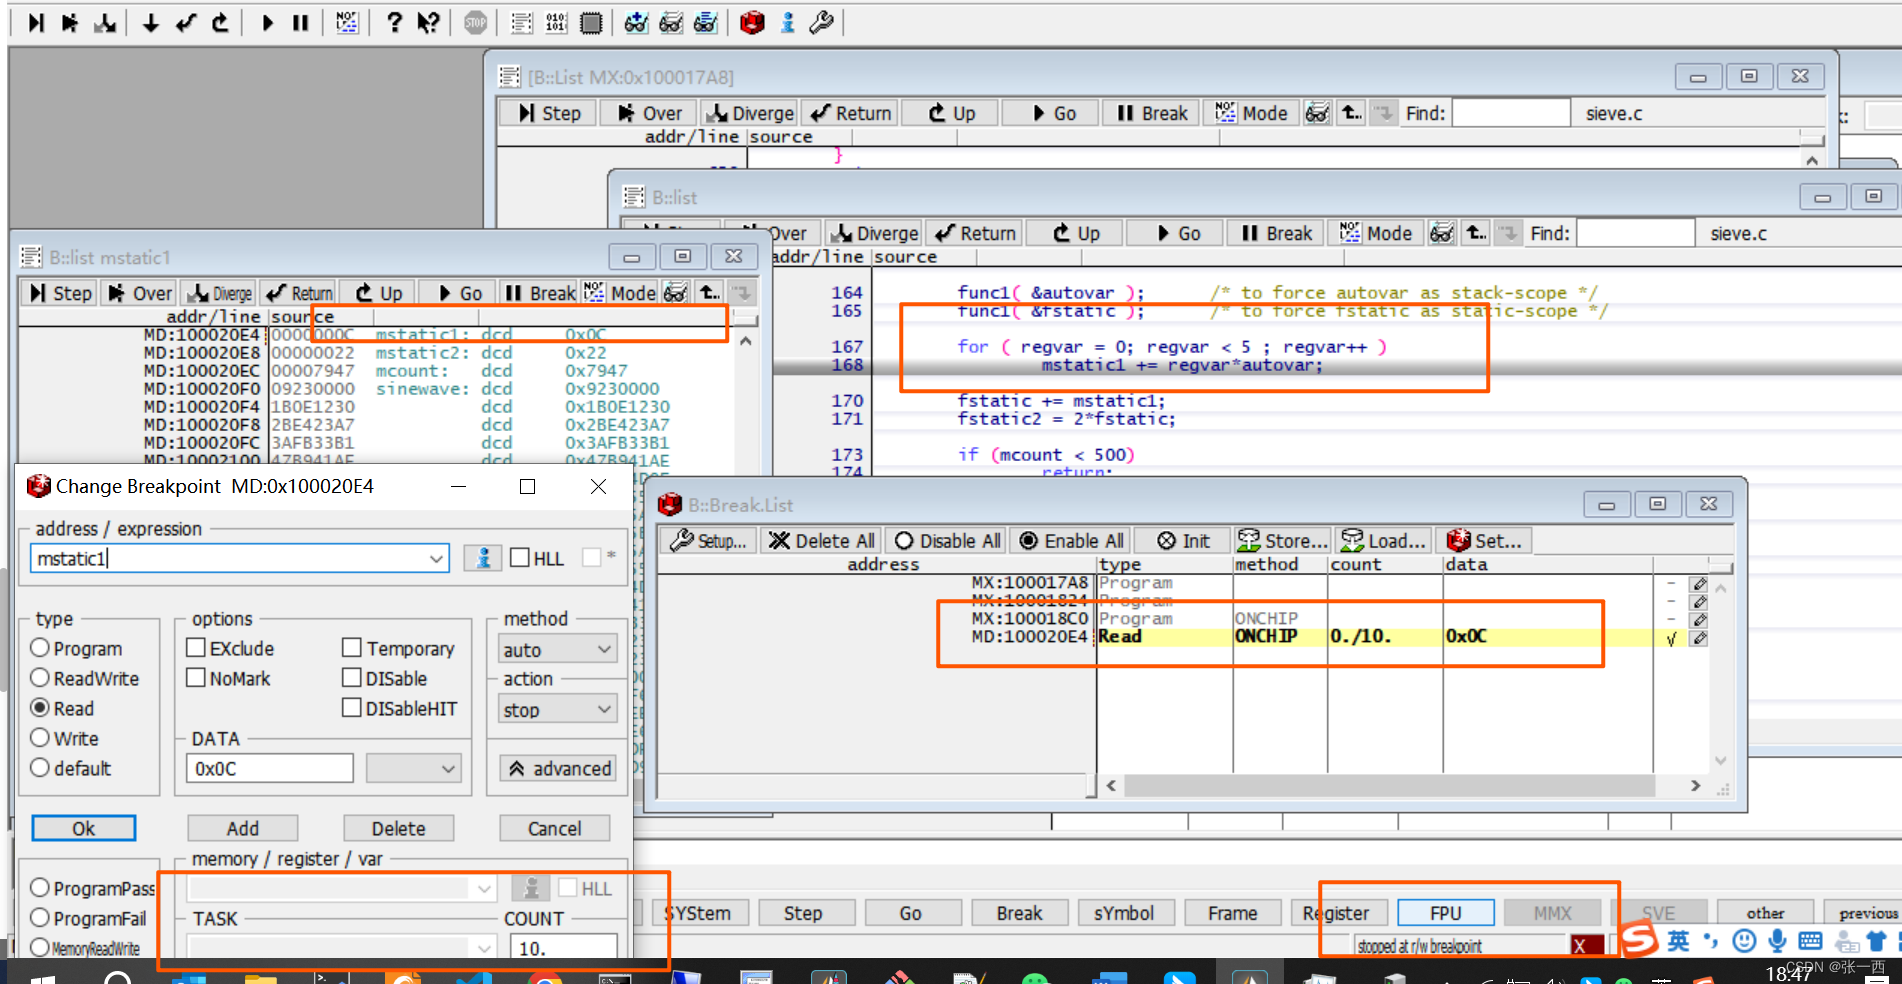Check the HLL checkbox by address field
Screen dimensions: 1902x984
pos(520,558)
